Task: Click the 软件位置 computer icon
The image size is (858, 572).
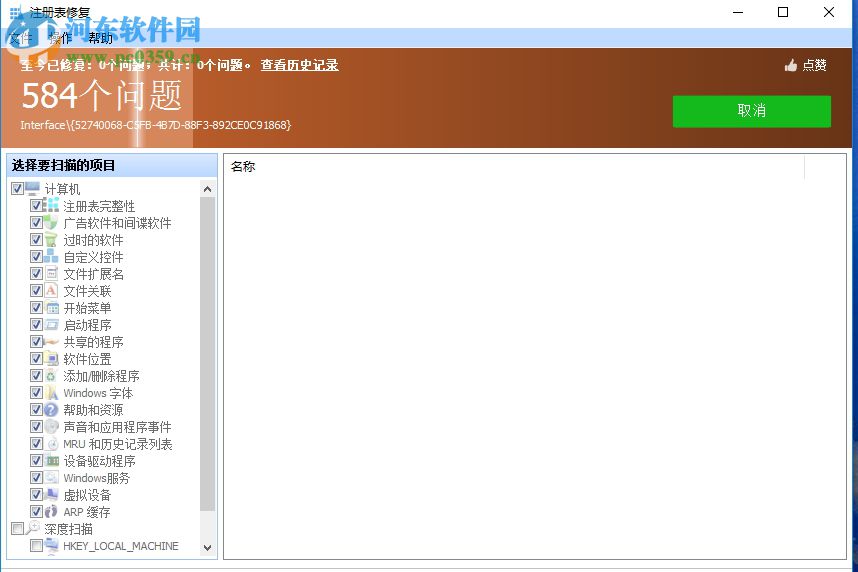Action: pos(51,359)
